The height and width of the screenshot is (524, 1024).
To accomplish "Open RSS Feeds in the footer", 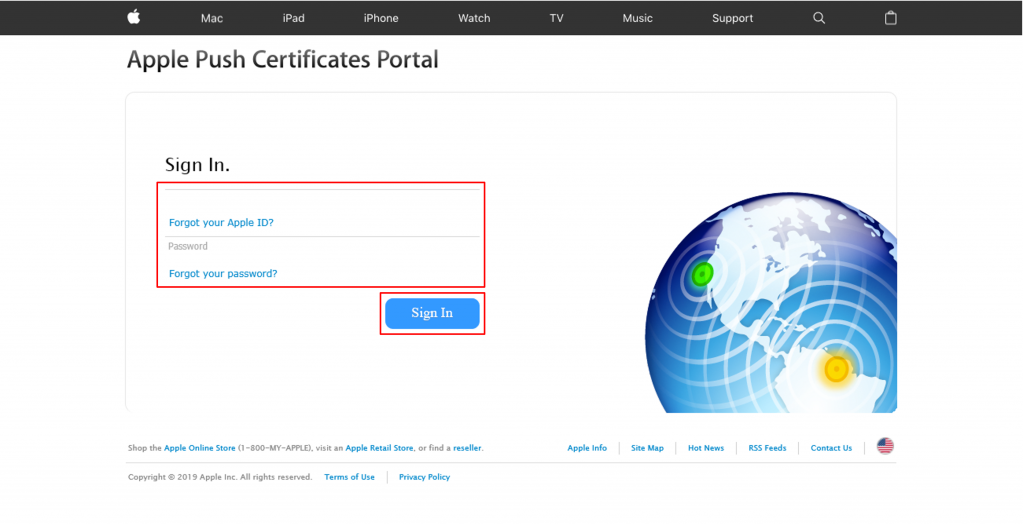I will 767,448.
